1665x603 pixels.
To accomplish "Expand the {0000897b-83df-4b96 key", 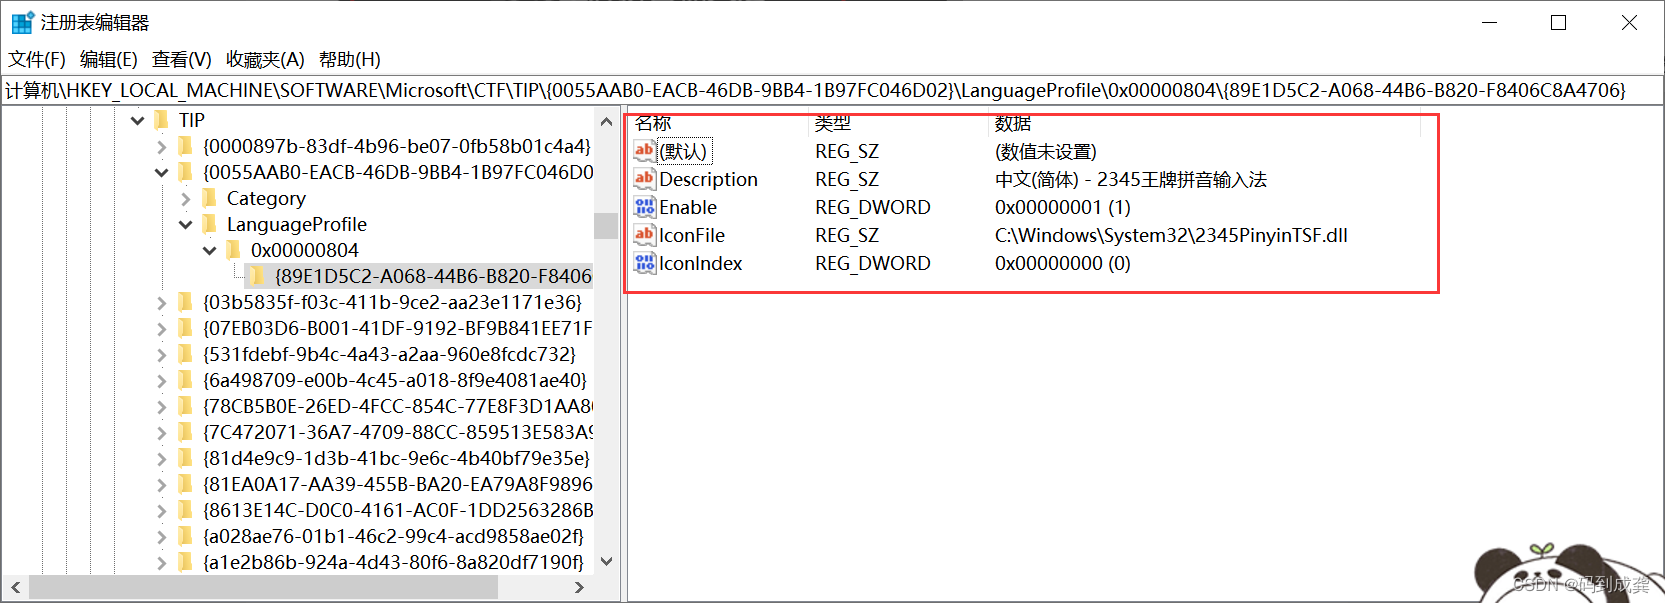I will [162, 147].
